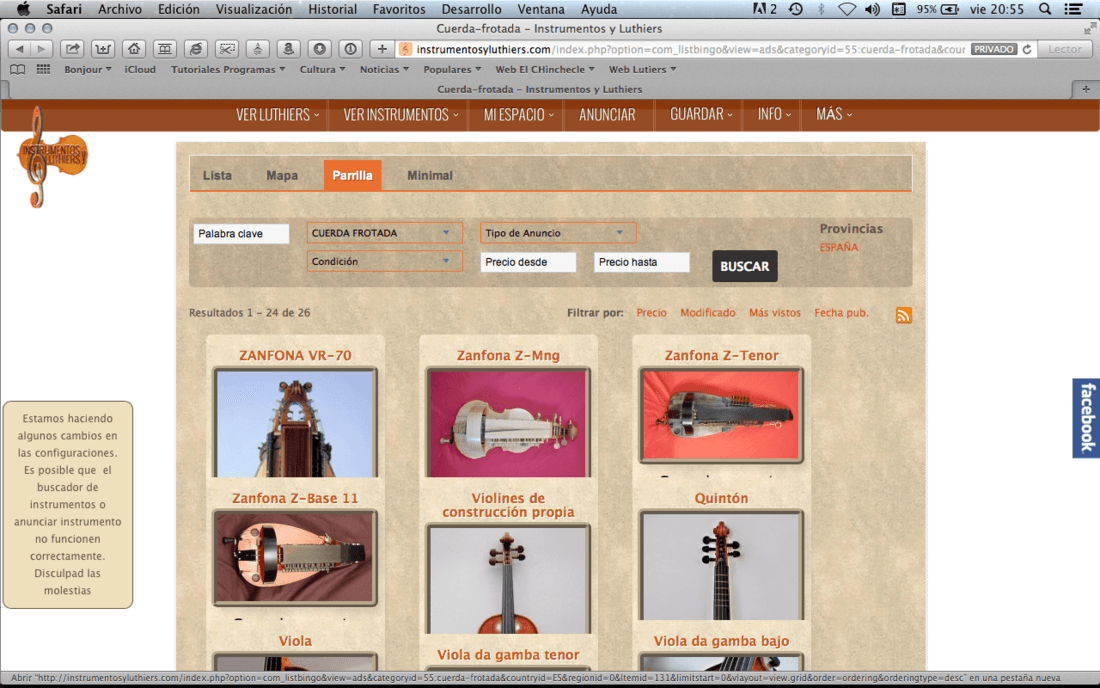This screenshot has width=1100, height=688.
Task: Open the Web Lutiers bookmarks folder
Action: pyautogui.click(x=642, y=69)
